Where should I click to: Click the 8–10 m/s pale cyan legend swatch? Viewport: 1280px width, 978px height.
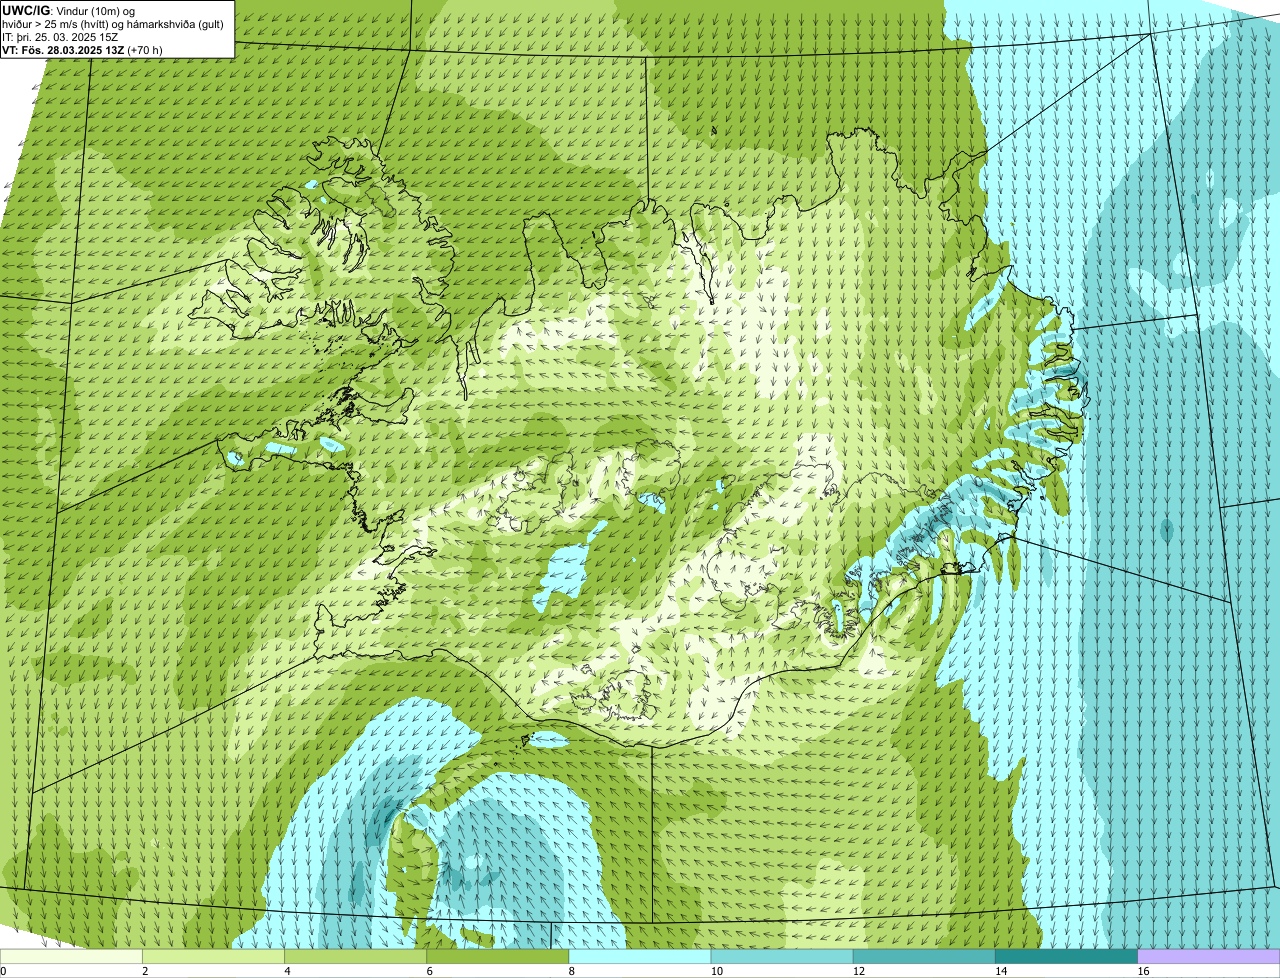(640, 956)
